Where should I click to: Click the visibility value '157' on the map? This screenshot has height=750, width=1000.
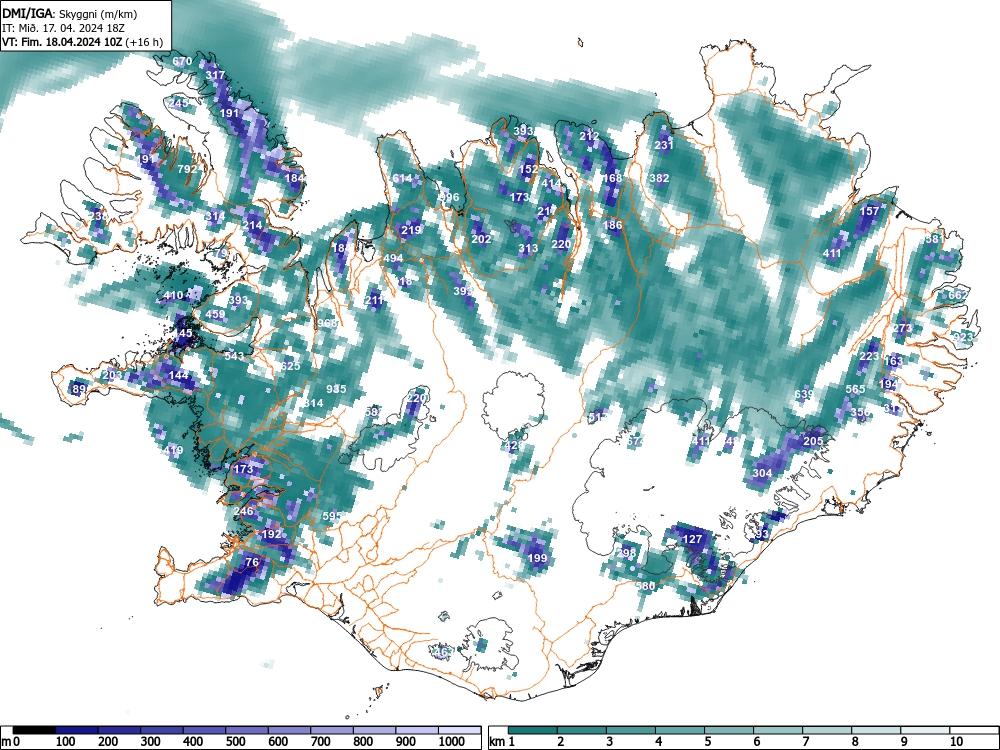(870, 211)
